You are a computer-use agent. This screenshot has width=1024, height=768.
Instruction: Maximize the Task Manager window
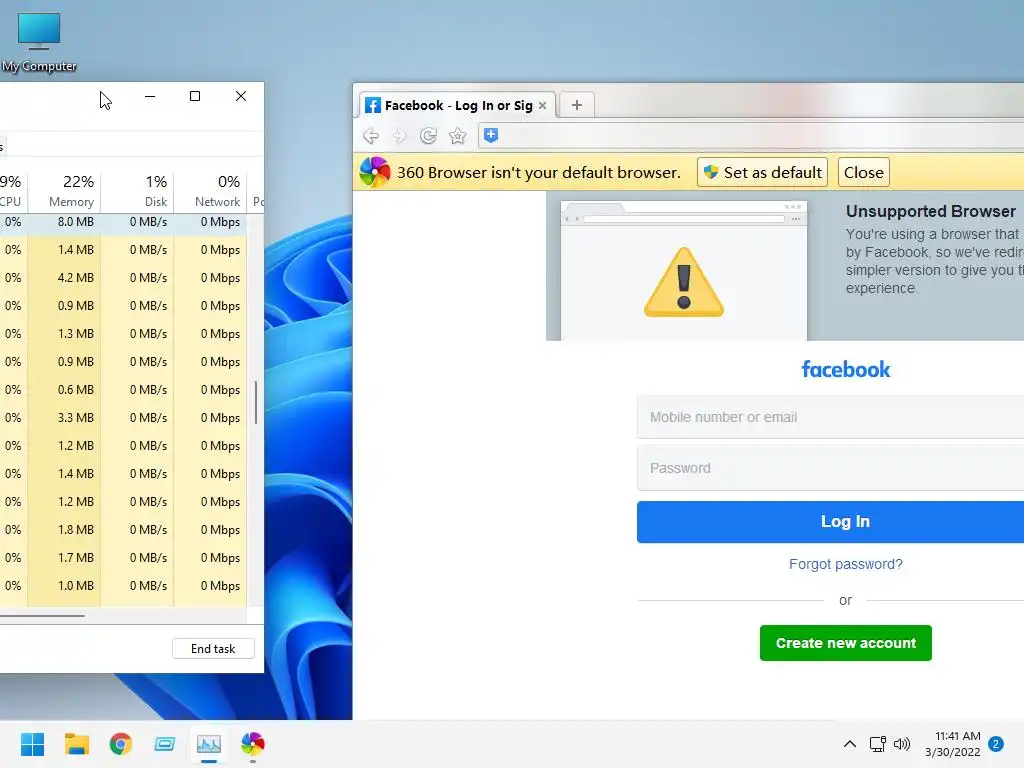point(195,97)
